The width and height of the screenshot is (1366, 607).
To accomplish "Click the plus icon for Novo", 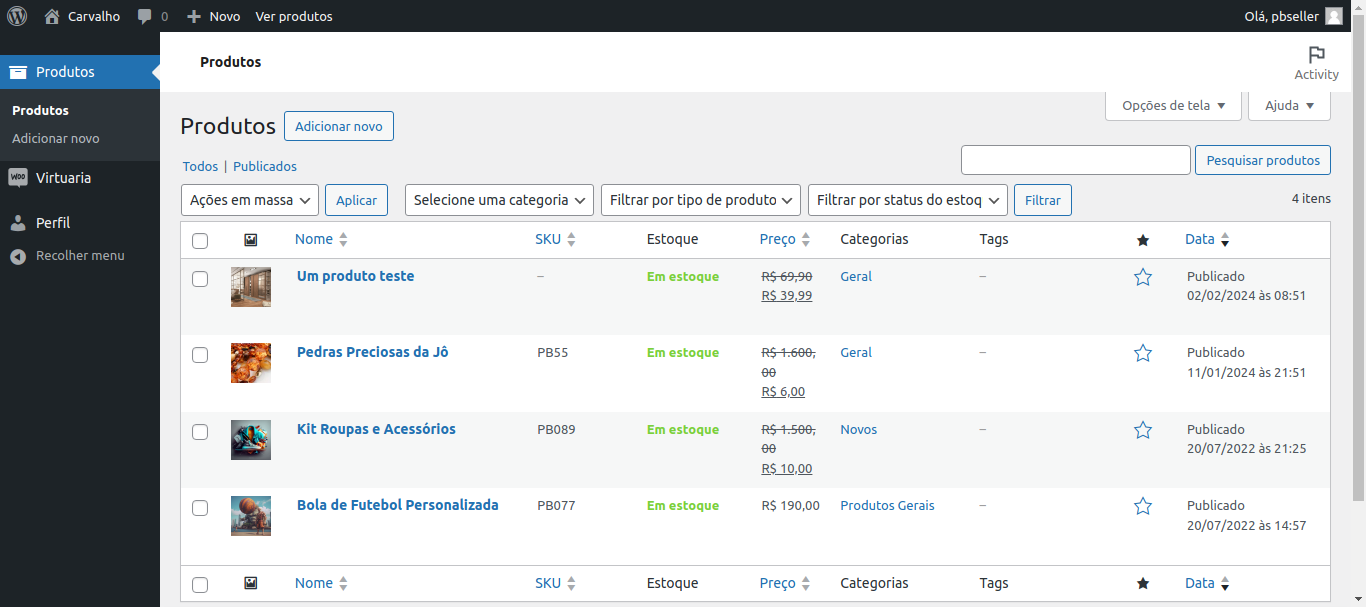I will pos(194,16).
